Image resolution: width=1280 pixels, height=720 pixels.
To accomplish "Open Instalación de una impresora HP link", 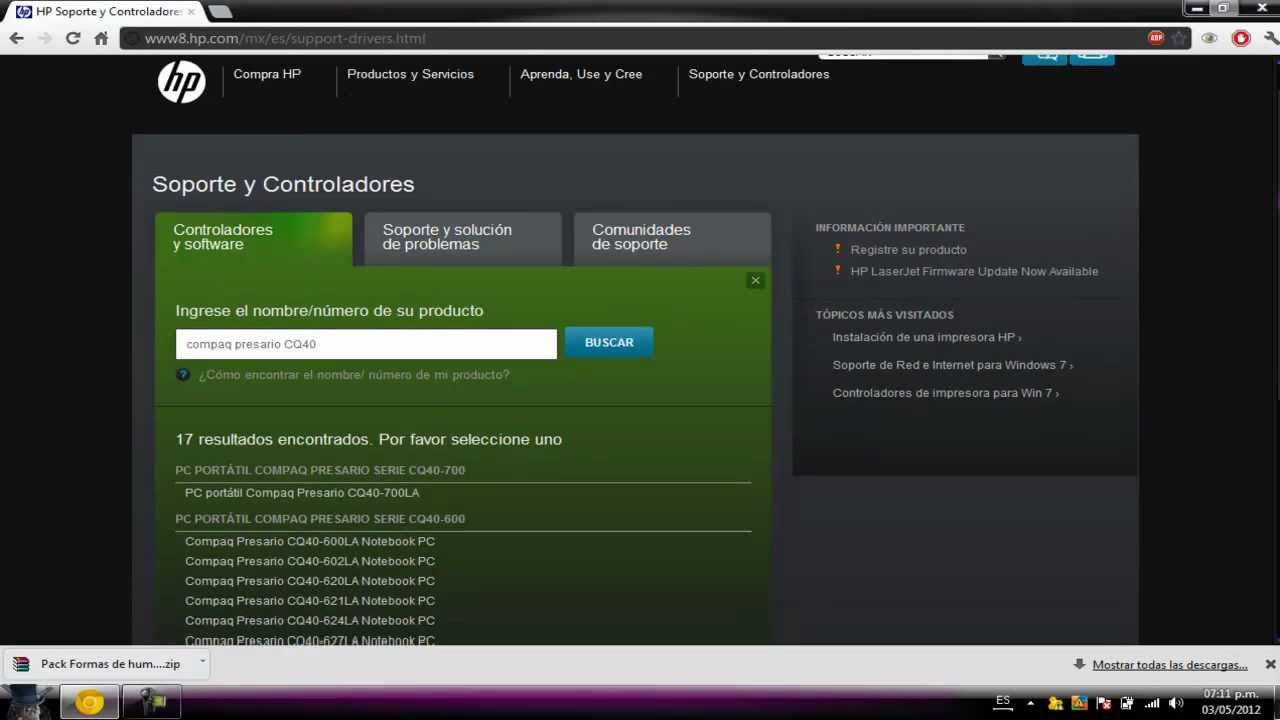I will tap(926, 337).
